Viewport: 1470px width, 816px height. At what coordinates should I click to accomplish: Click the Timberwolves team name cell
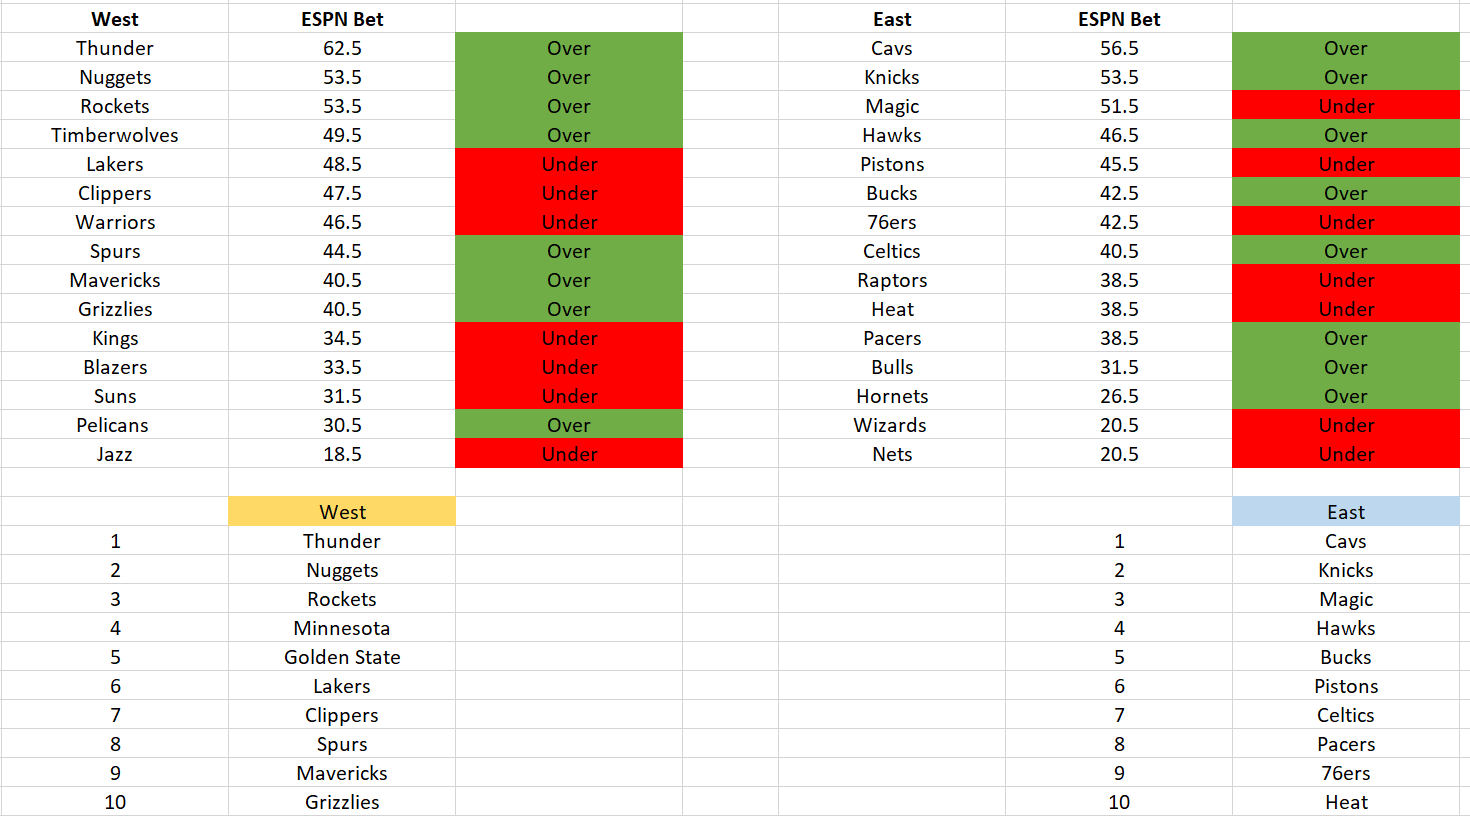115,135
